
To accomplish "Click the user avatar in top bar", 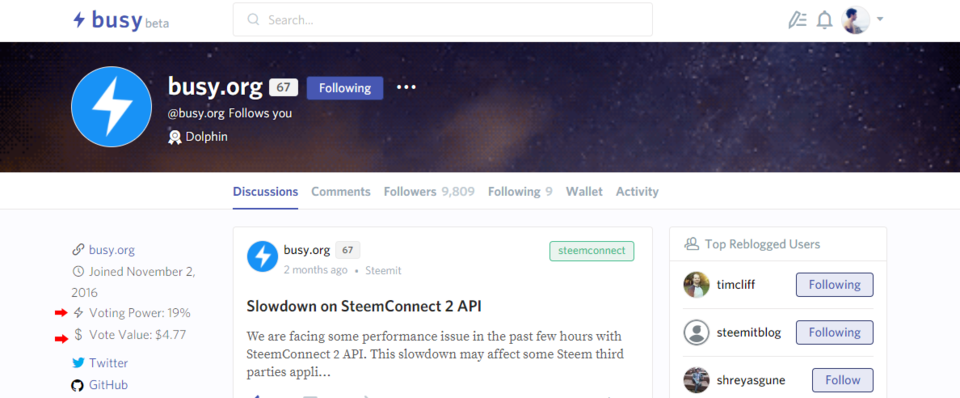I will click(x=855, y=20).
